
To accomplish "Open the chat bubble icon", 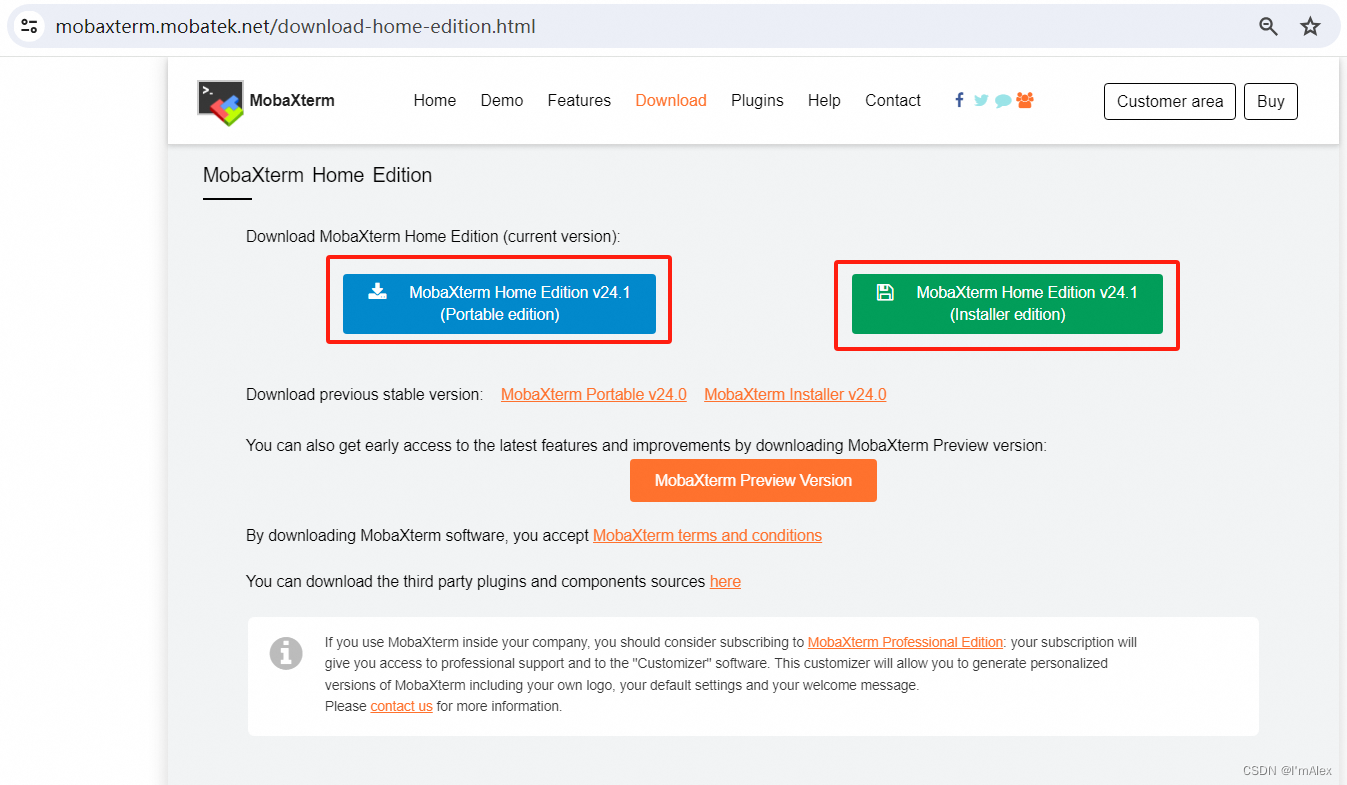I will pos(1003,101).
